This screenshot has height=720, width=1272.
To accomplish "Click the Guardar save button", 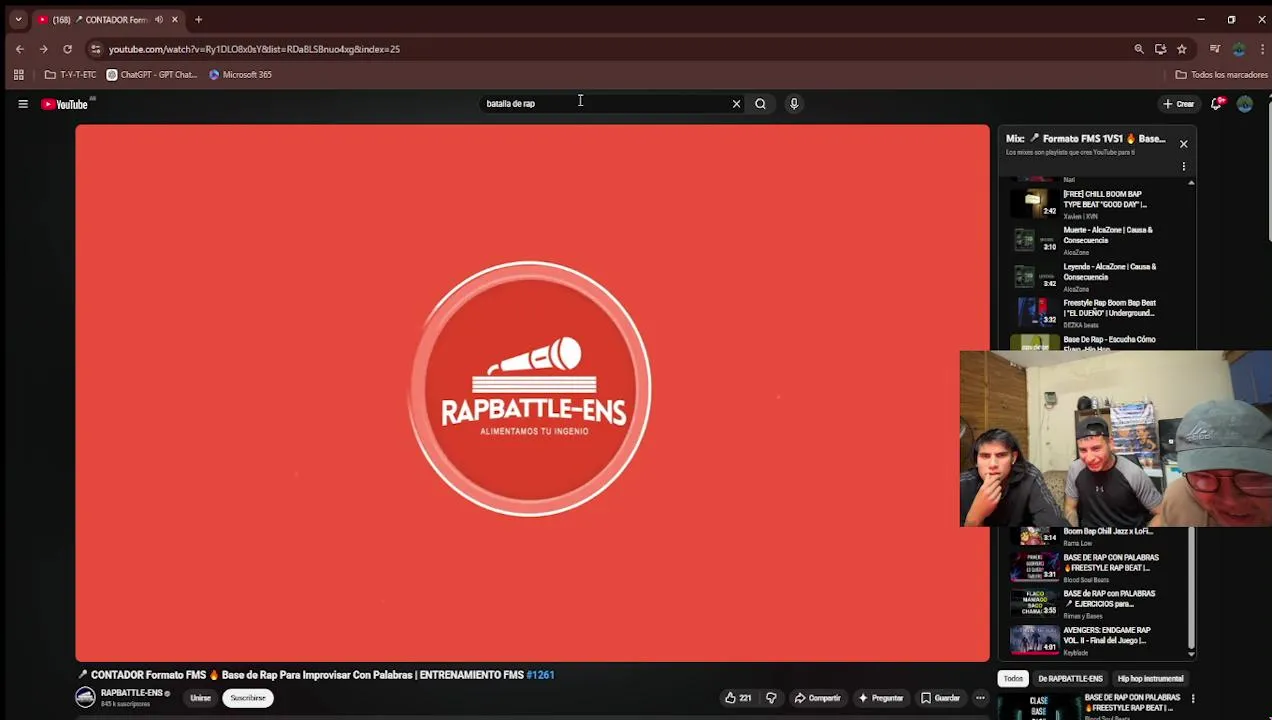I will pos(941,698).
